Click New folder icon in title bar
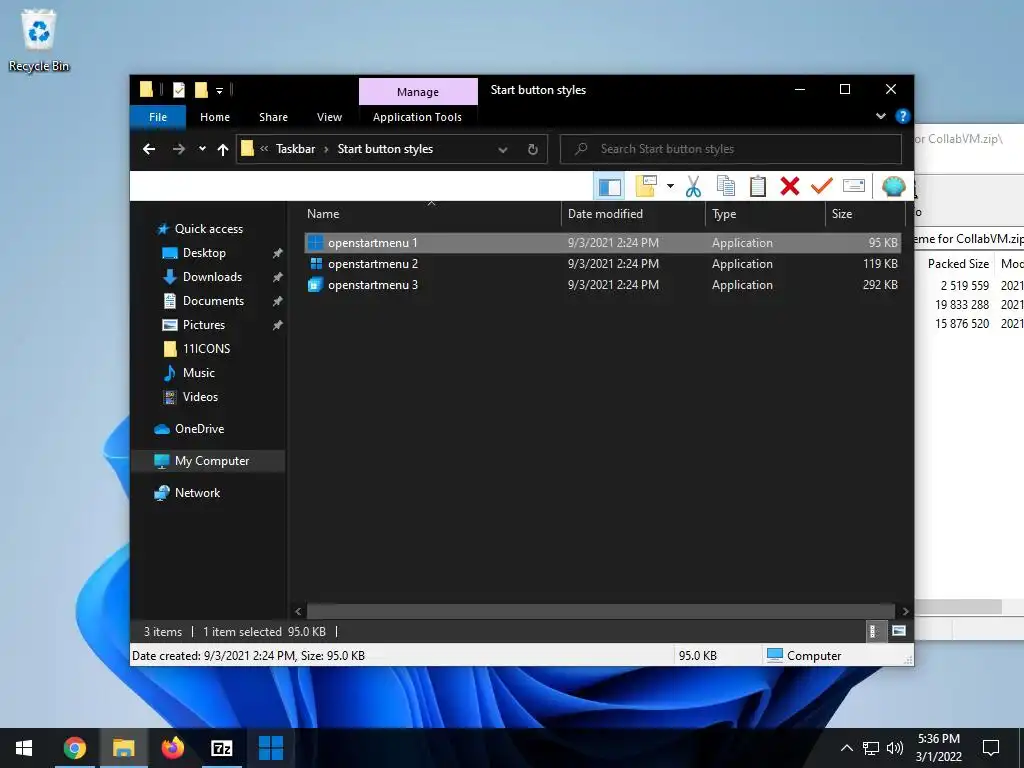 click(201, 90)
